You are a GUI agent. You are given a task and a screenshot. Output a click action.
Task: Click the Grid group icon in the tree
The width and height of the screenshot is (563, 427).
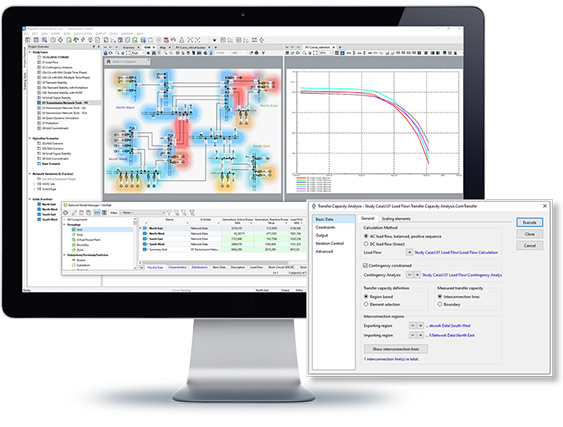tap(74, 229)
